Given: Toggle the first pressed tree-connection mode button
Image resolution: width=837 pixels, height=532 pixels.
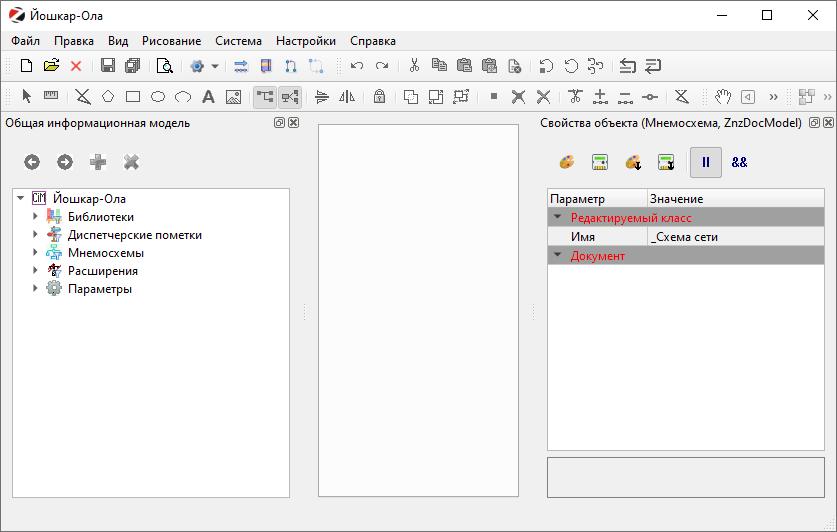Looking at the screenshot, I should [265, 97].
